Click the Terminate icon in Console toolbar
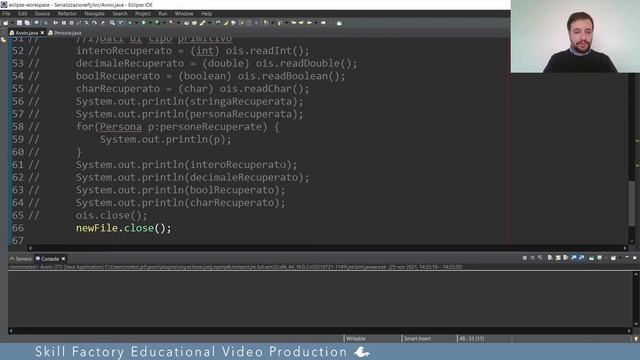The width and height of the screenshot is (640, 360). coord(524,258)
